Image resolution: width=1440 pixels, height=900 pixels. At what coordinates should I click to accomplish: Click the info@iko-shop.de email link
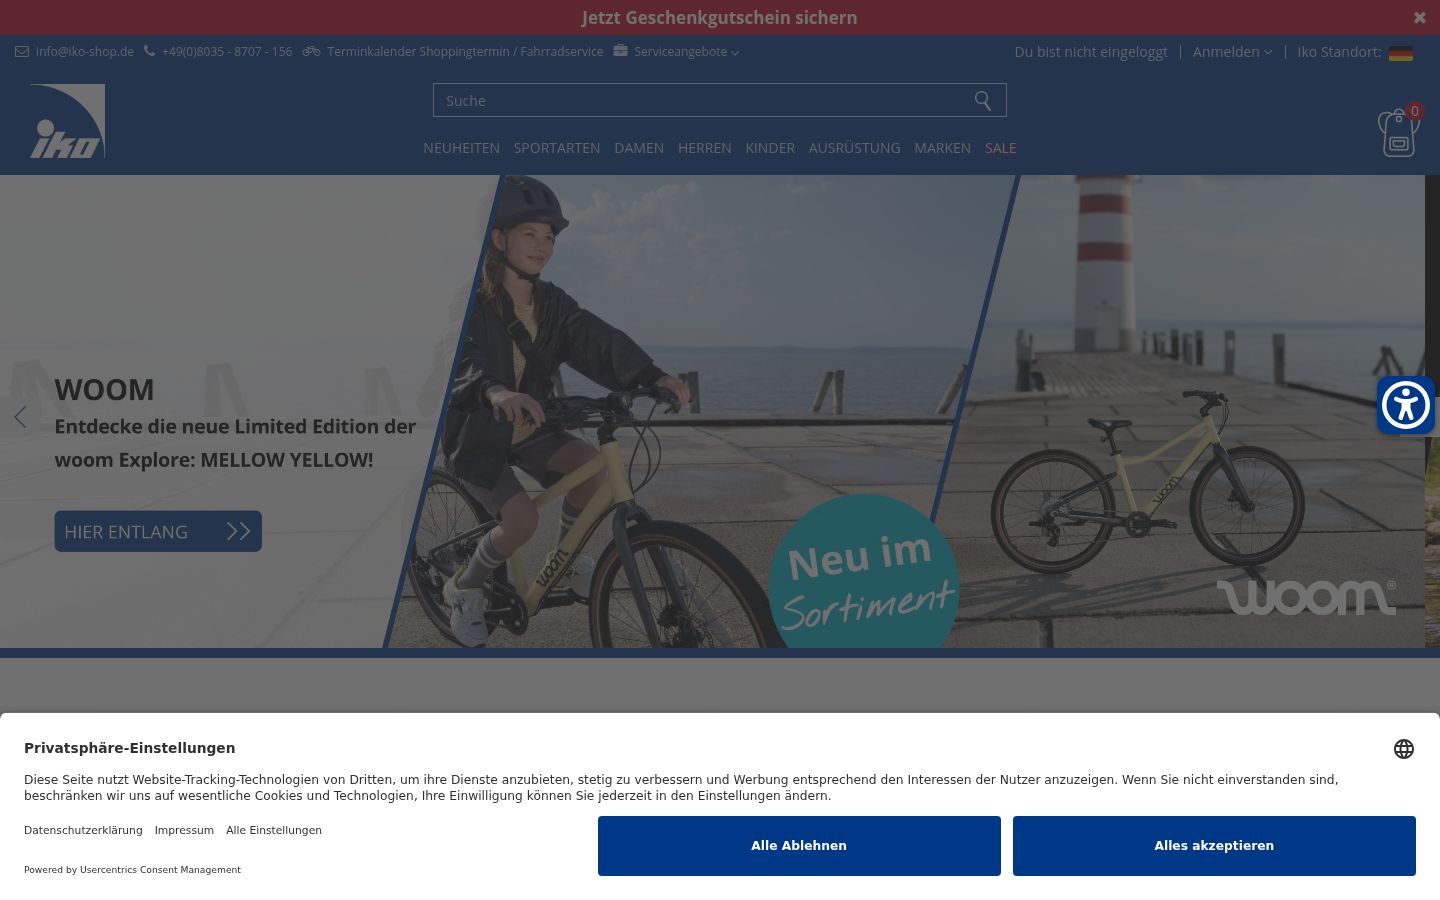pyautogui.click(x=85, y=52)
